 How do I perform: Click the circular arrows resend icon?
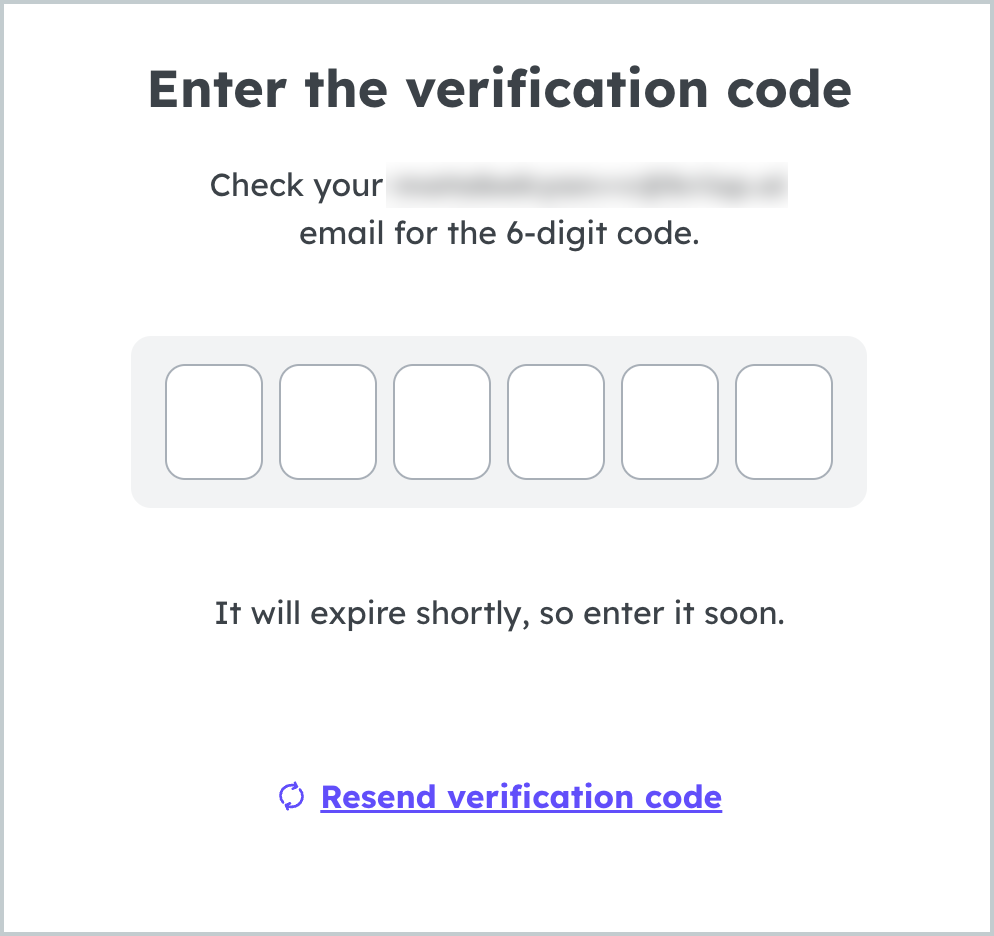pos(292,797)
